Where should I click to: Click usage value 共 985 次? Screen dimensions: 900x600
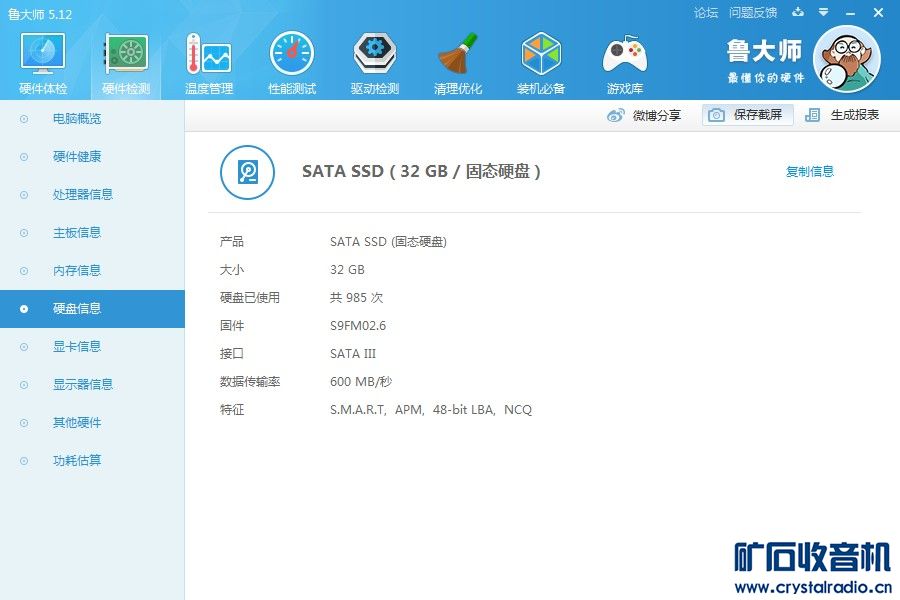[356, 297]
